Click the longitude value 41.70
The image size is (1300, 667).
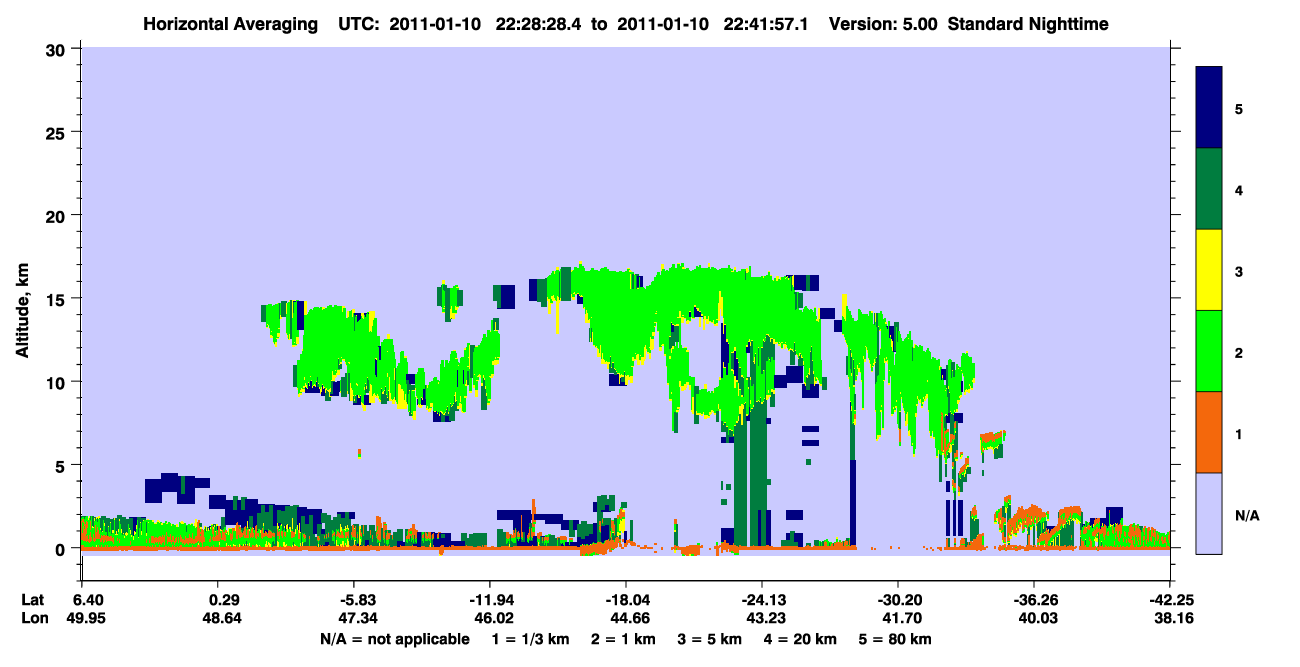click(904, 619)
